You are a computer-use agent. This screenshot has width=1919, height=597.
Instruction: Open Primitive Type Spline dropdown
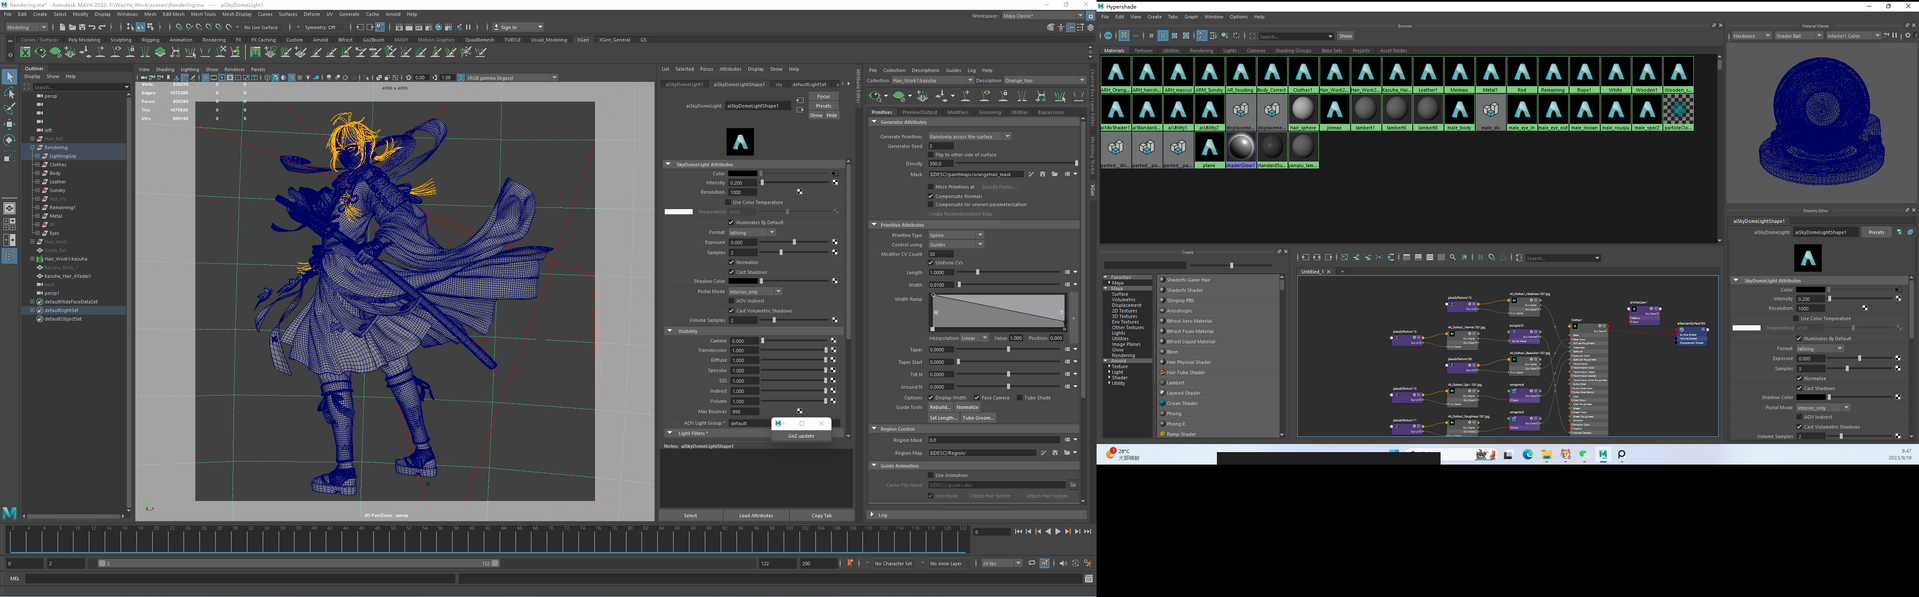(956, 235)
